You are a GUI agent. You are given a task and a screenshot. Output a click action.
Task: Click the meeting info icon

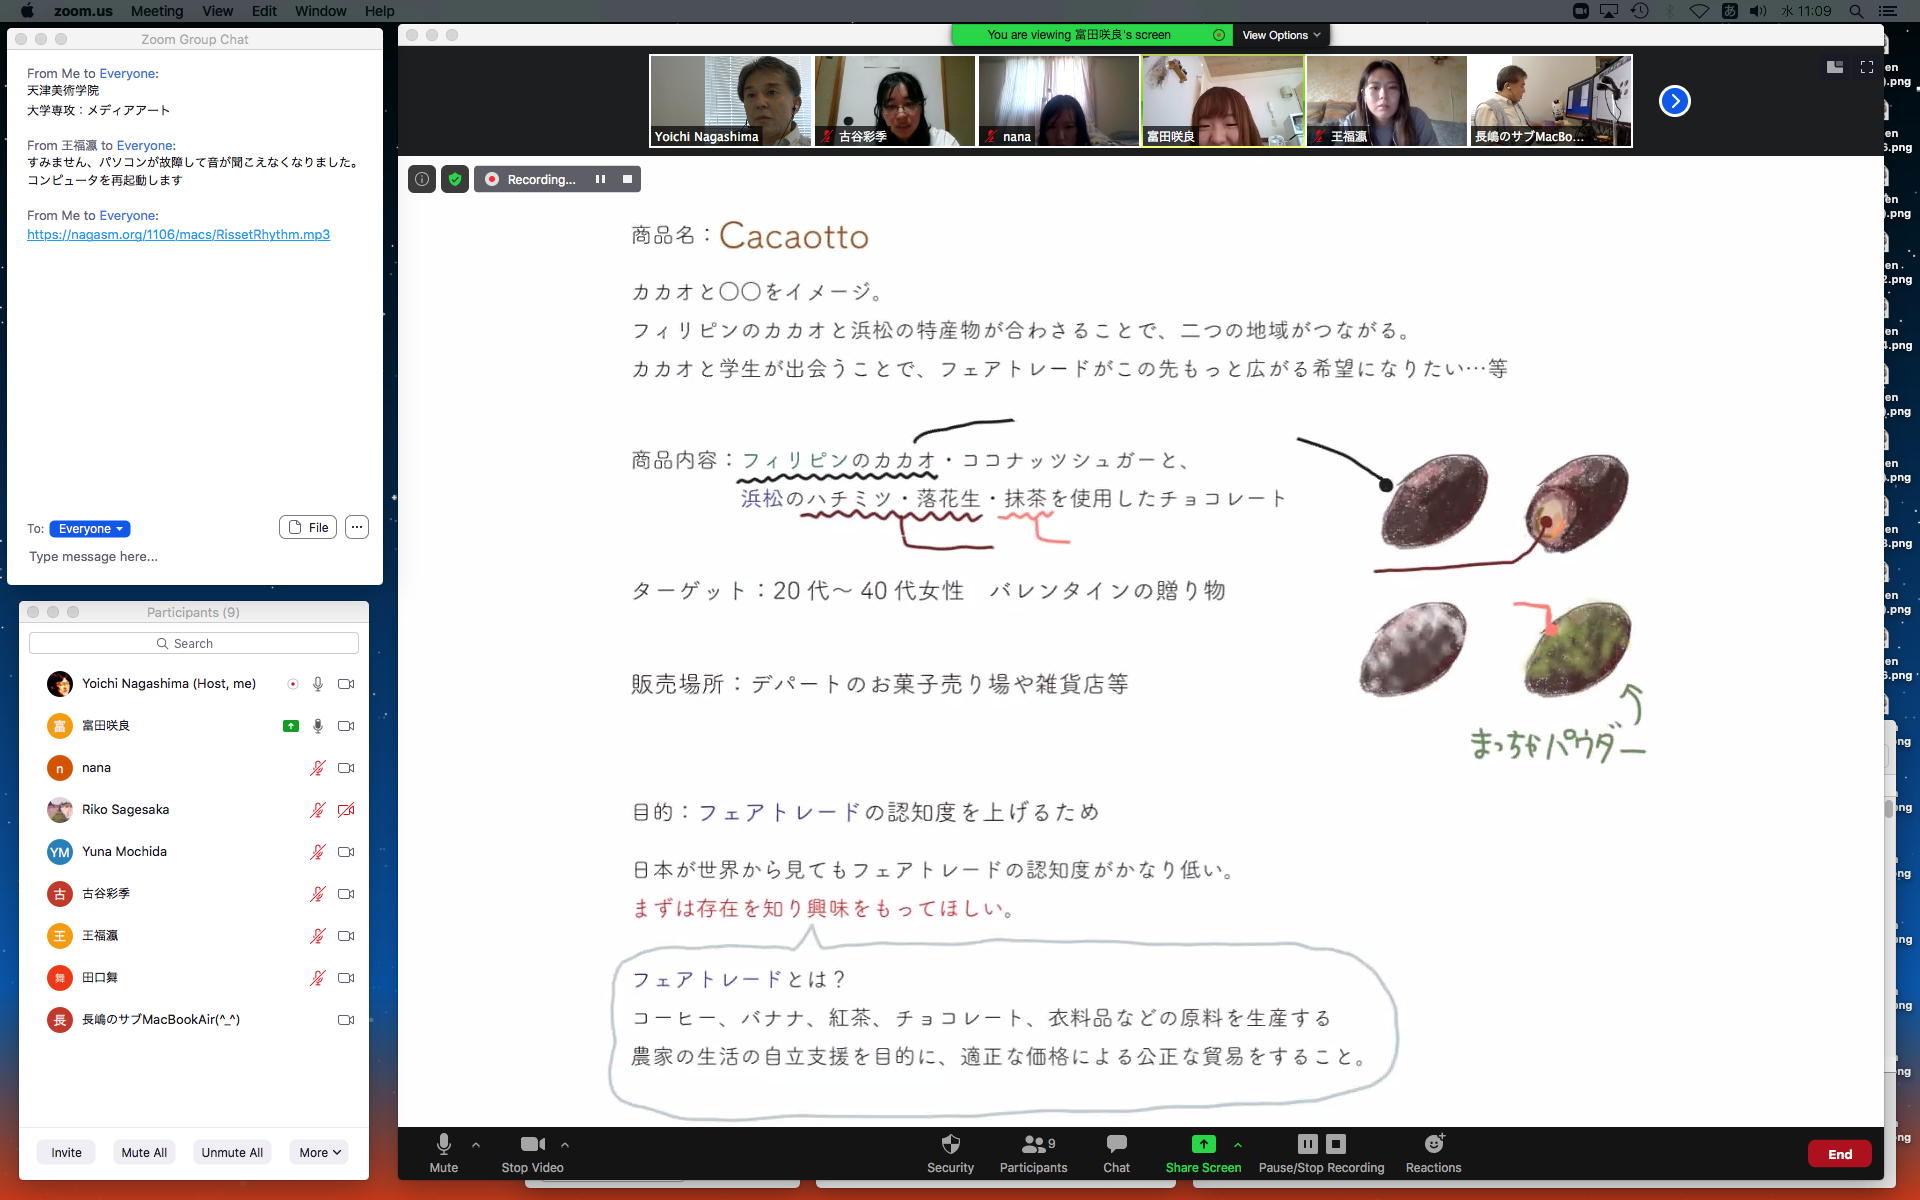[x=422, y=179]
